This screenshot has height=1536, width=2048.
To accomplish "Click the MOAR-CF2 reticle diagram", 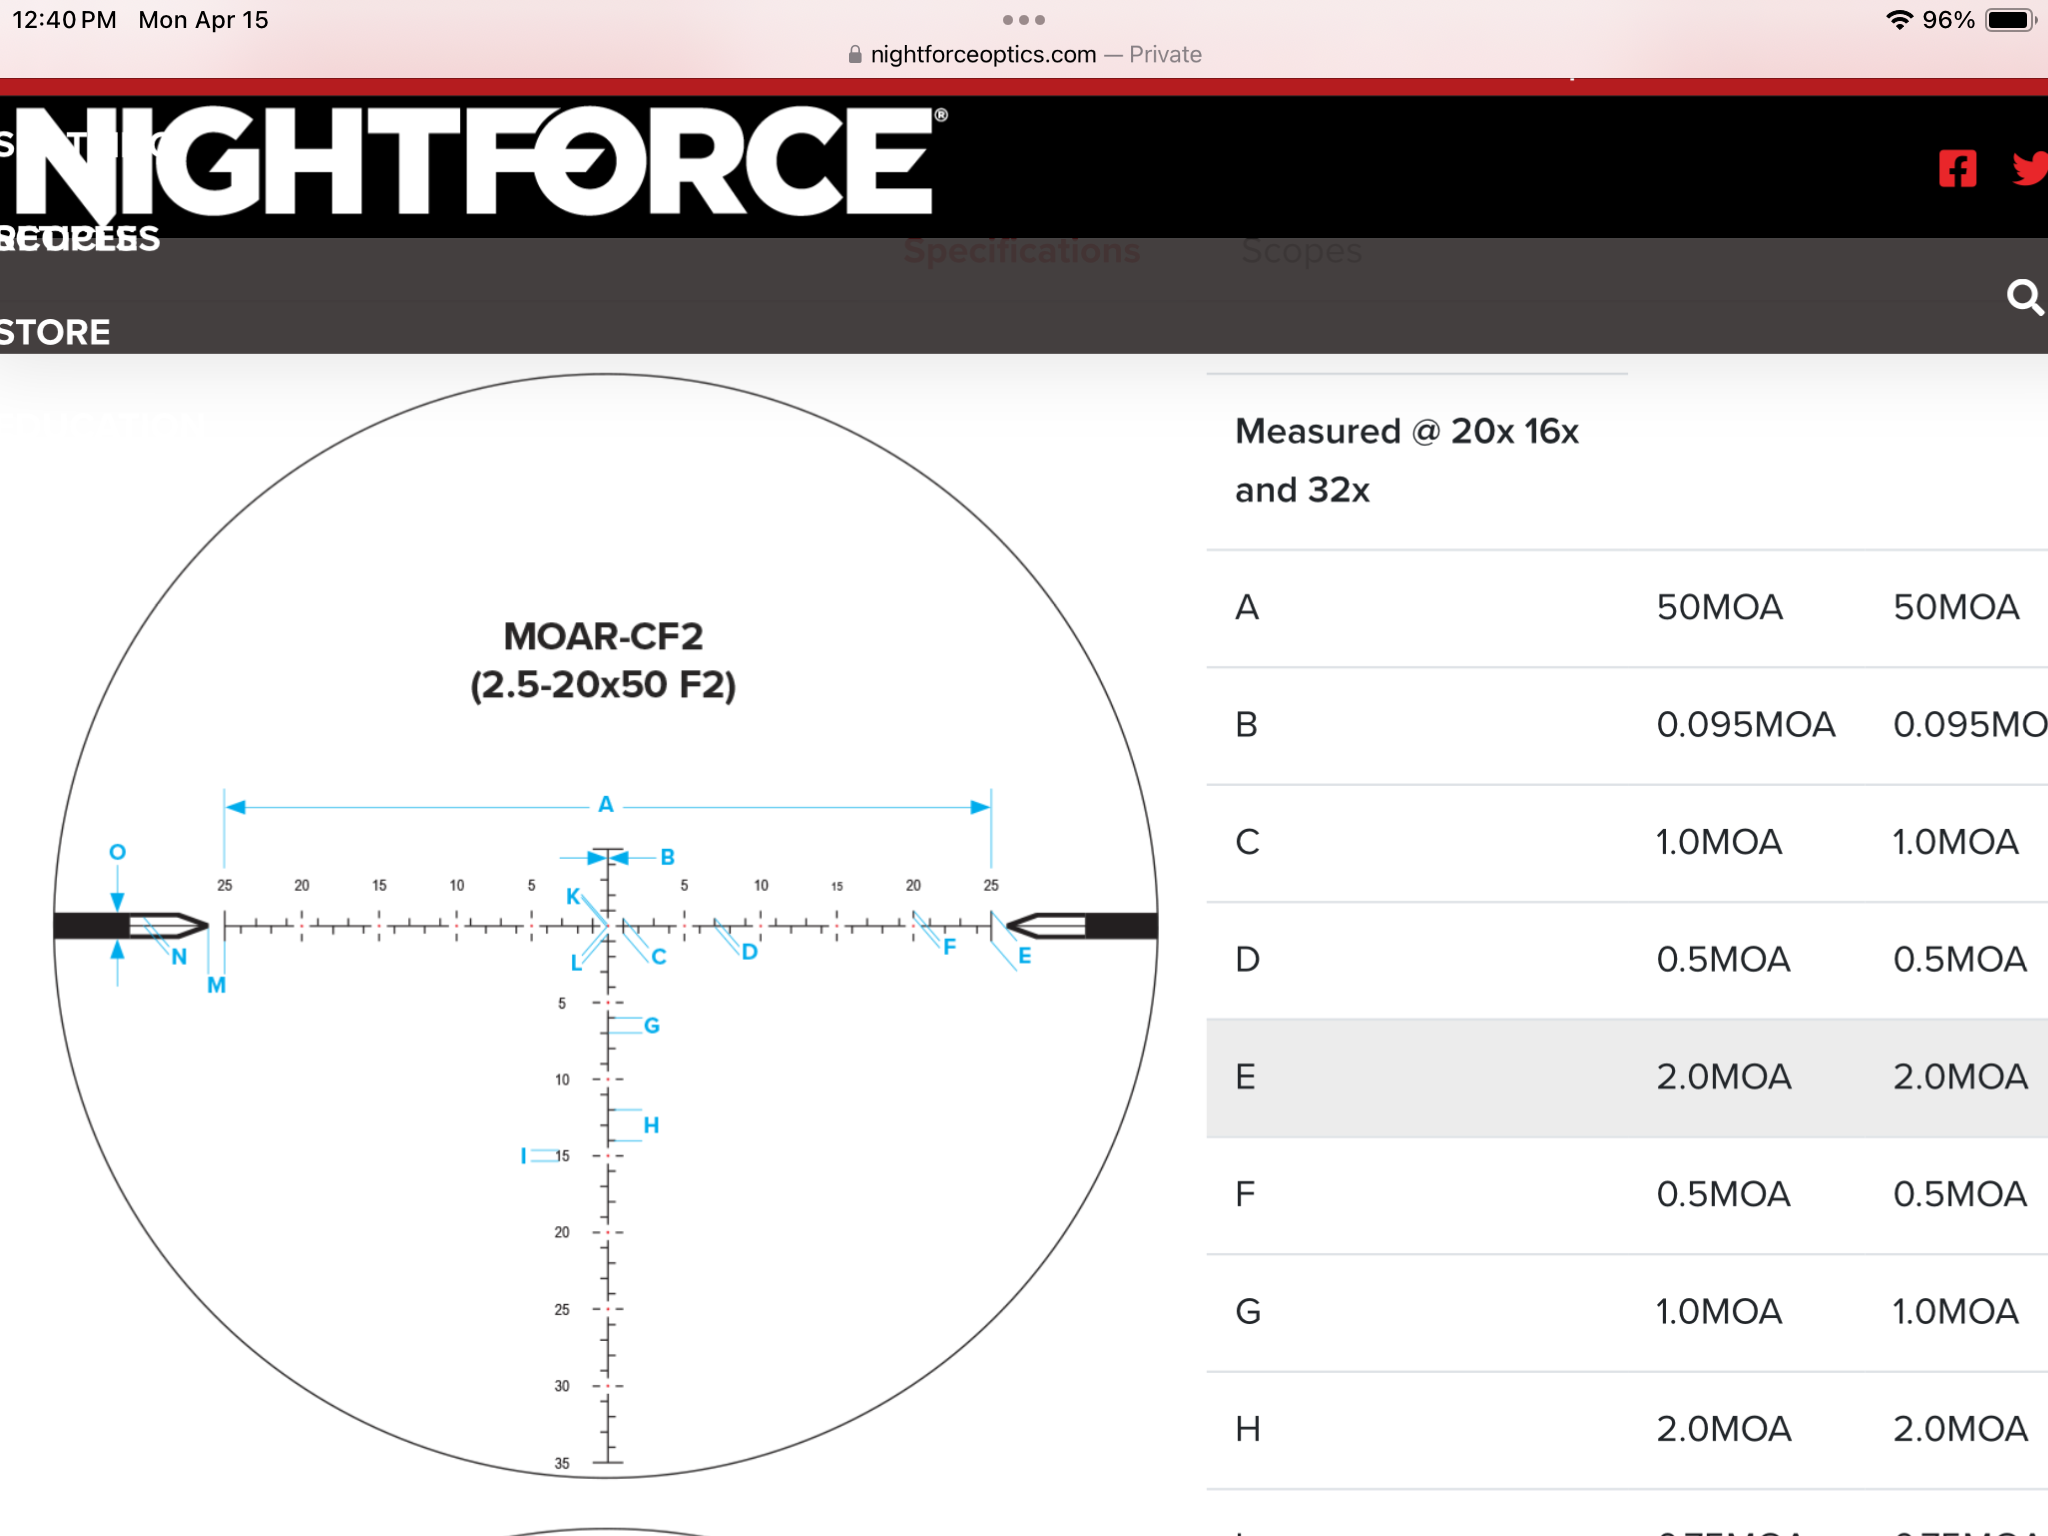I will 606,925.
